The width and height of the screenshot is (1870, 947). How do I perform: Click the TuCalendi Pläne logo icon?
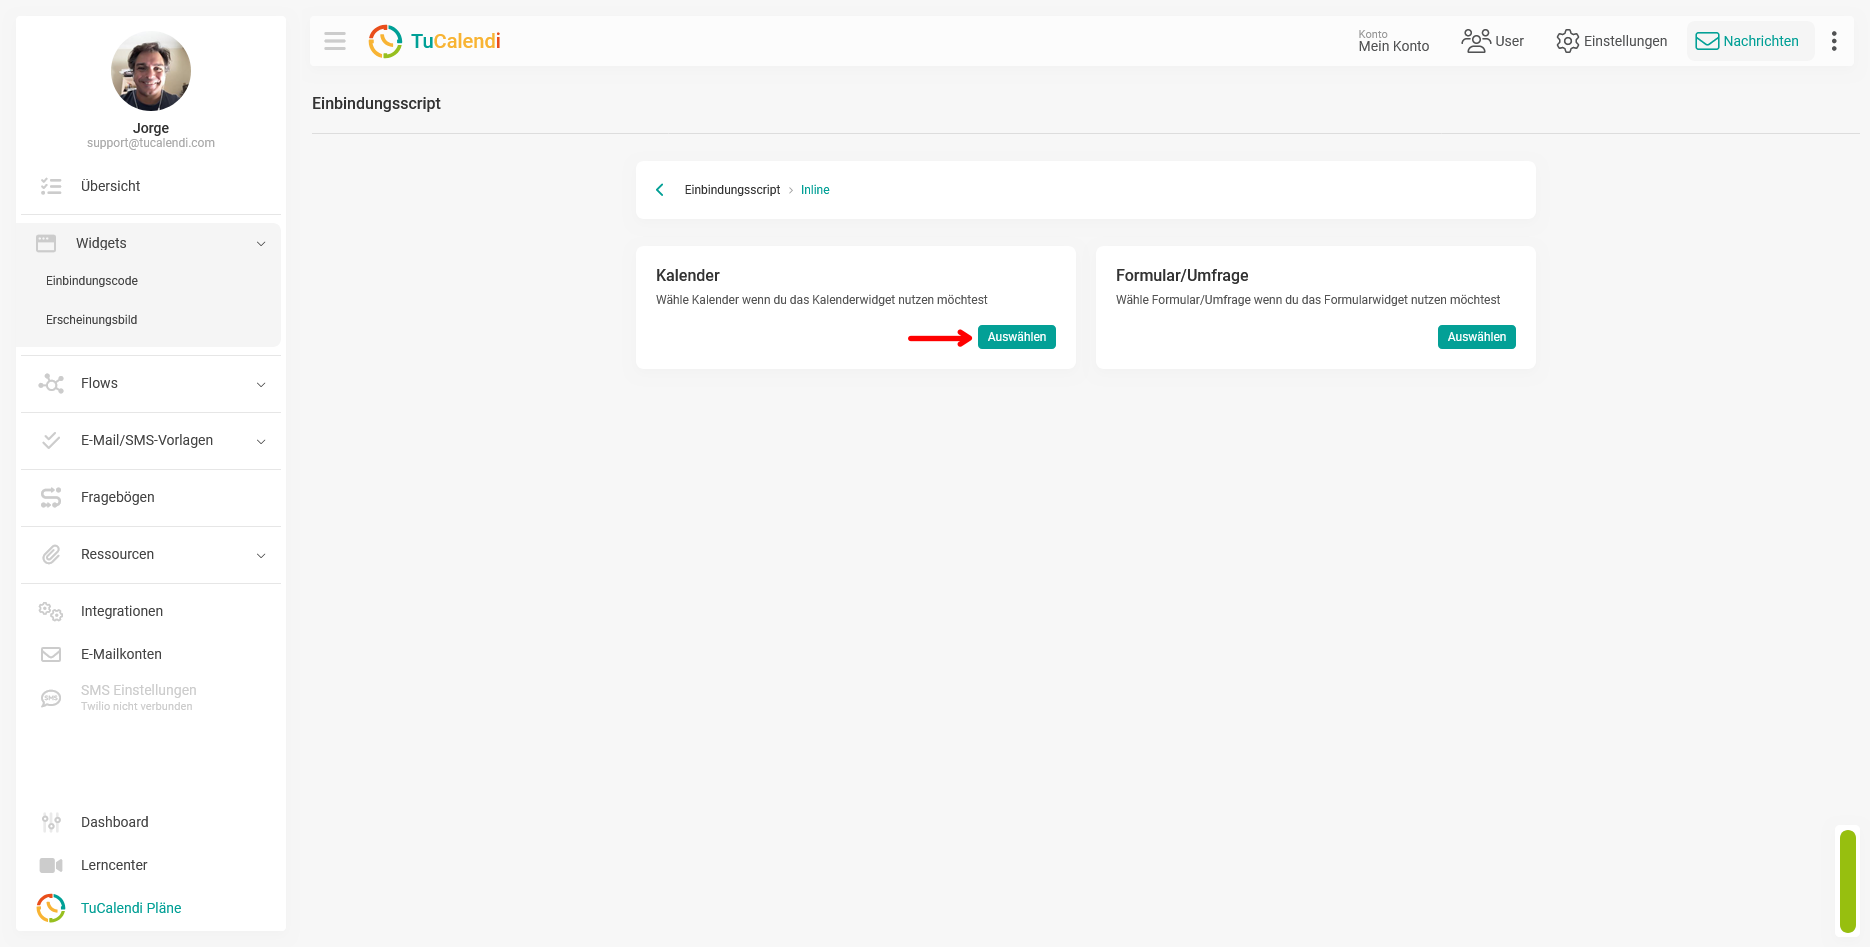click(51, 908)
